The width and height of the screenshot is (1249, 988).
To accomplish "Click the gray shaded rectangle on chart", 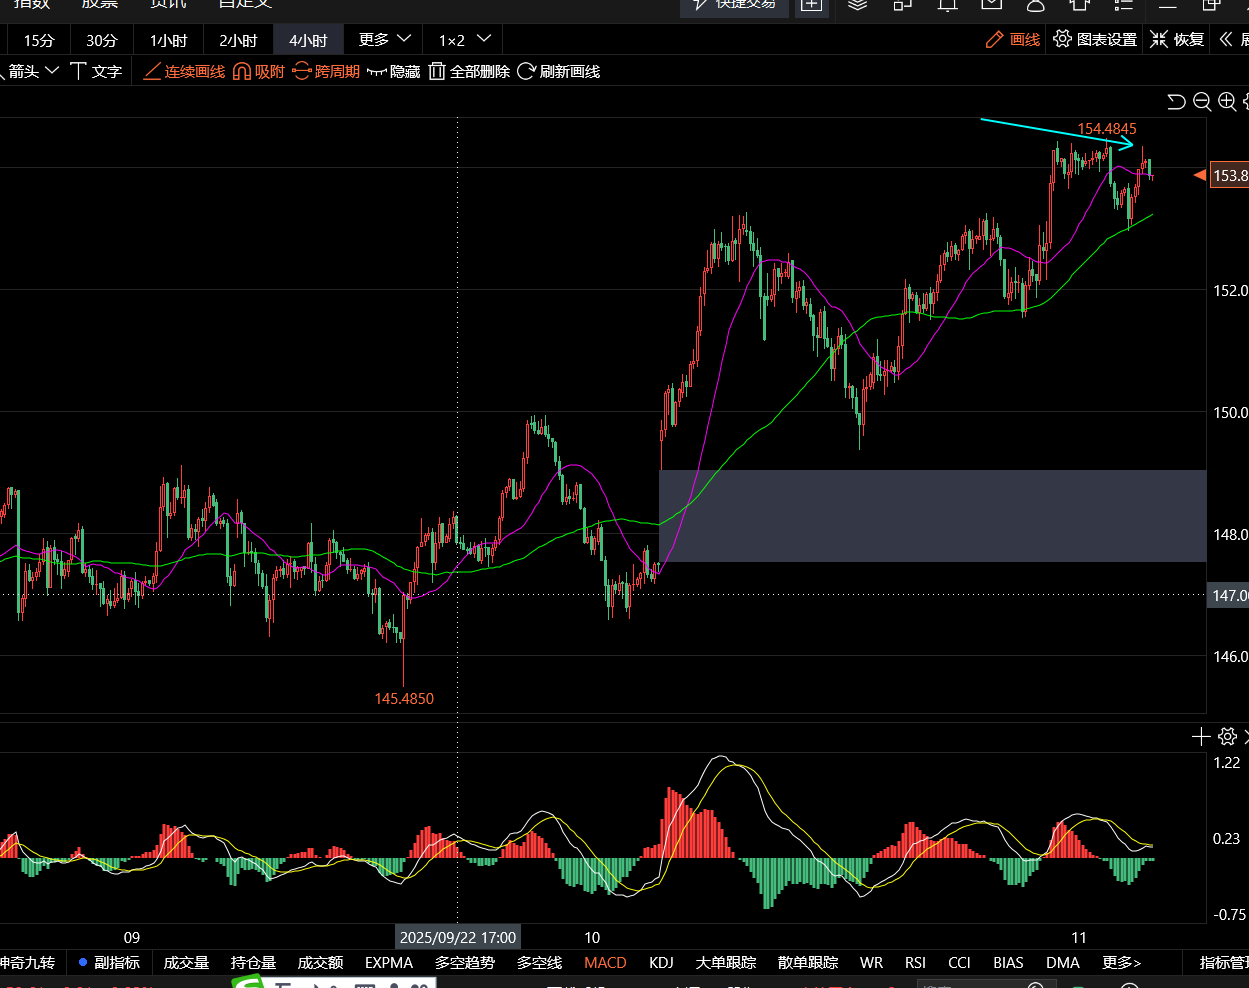I will [x=932, y=516].
